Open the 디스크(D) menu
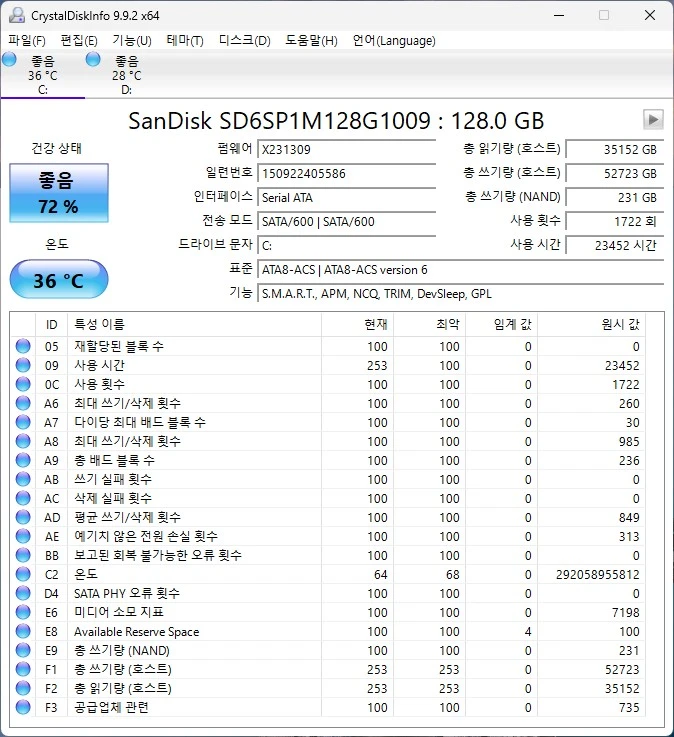 point(244,41)
